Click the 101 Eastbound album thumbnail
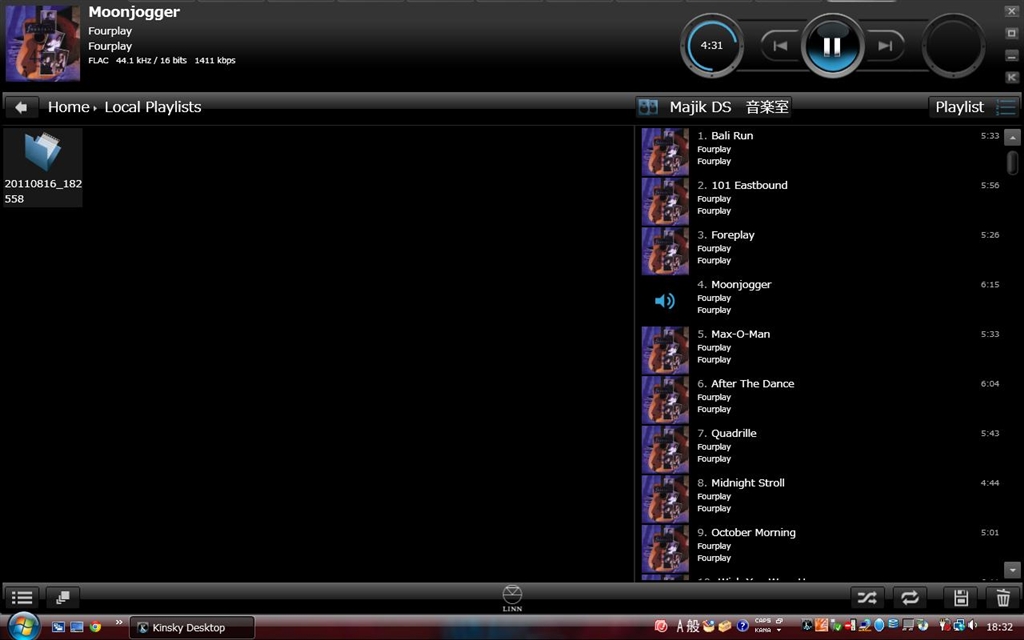The image size is (1024, 640). tap(665, 201)
